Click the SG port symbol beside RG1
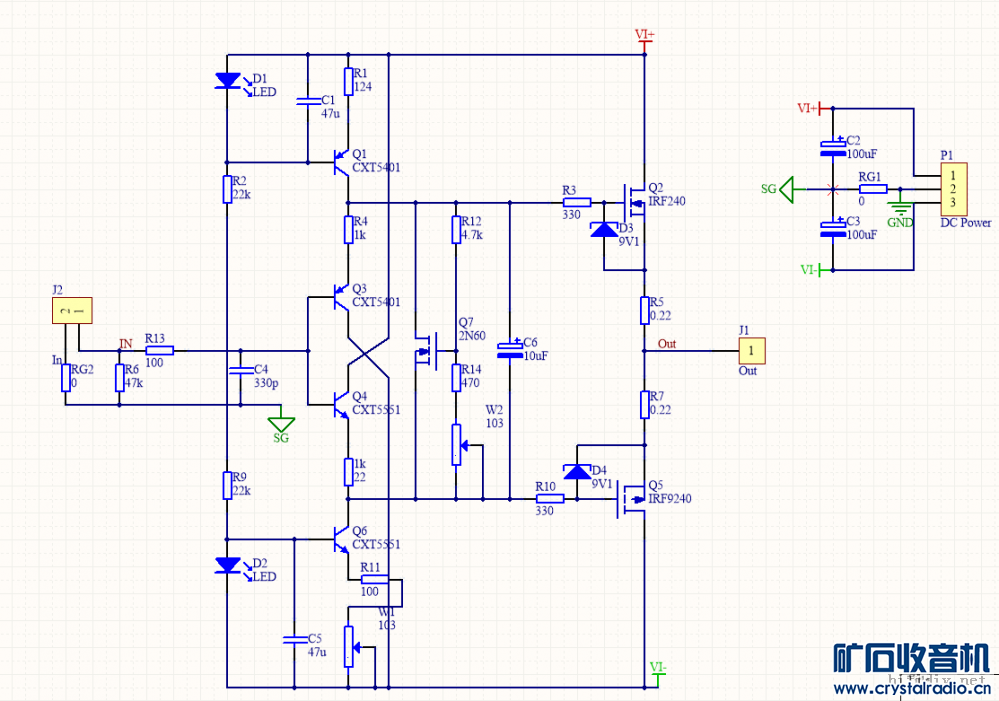 [786, 189]
